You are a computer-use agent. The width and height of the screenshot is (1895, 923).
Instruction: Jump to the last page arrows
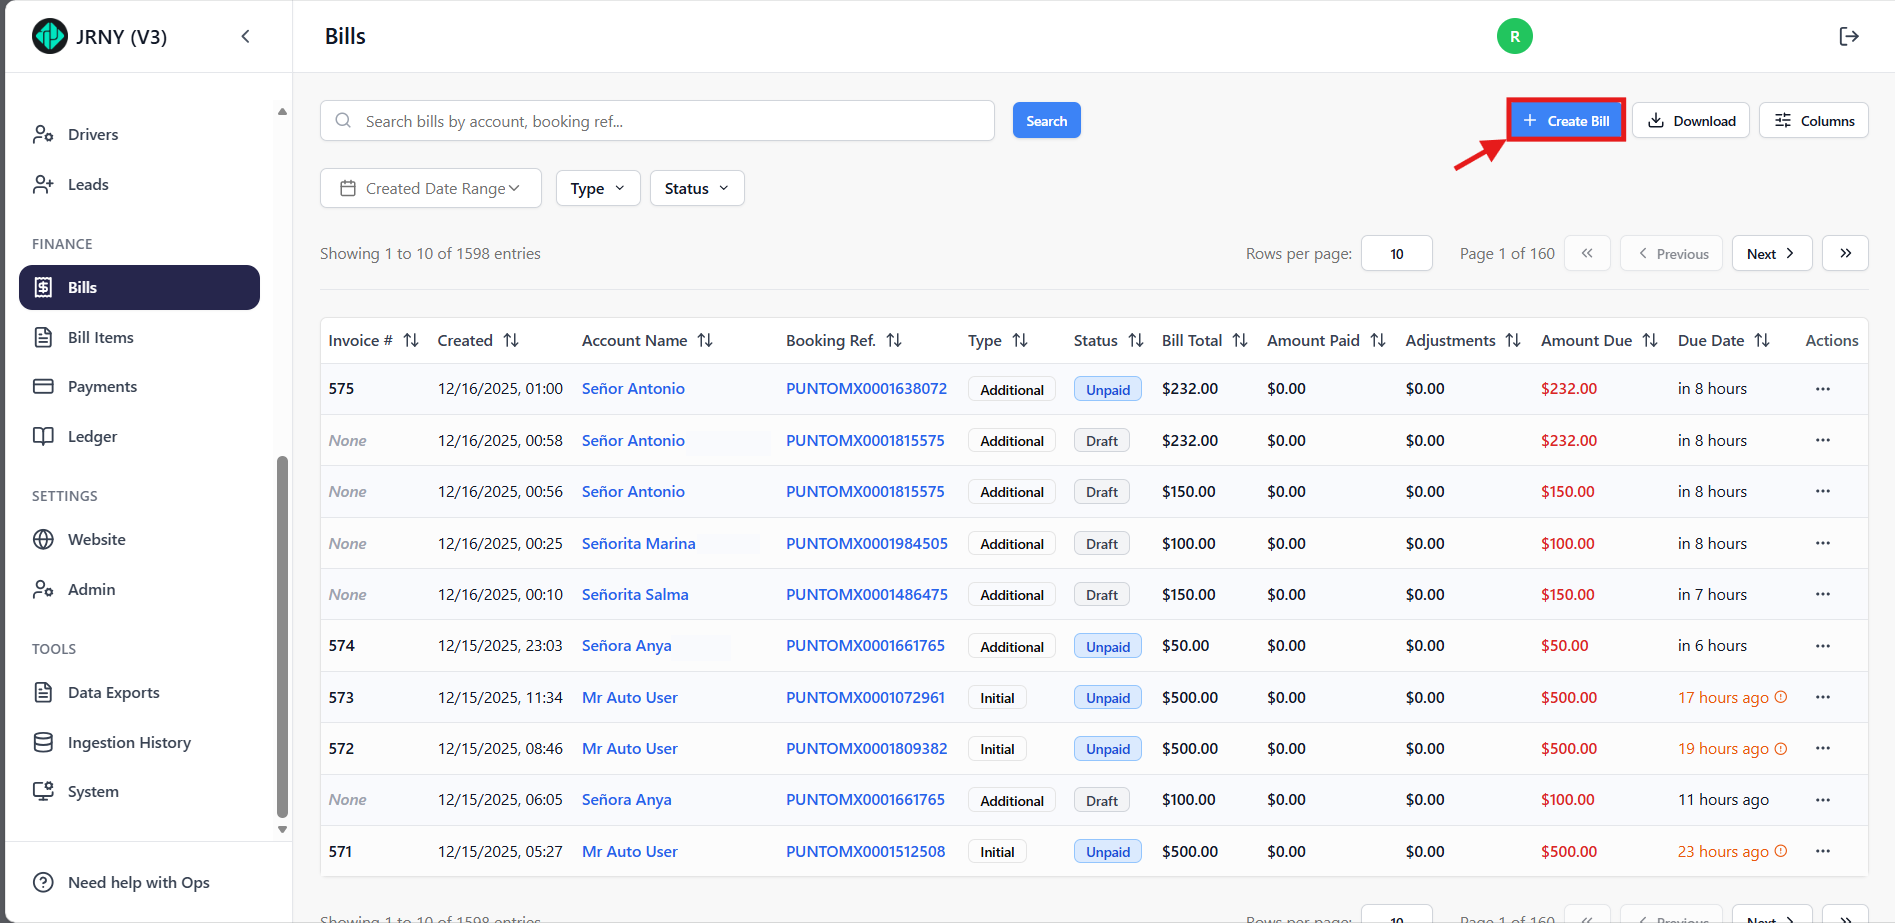click(1845, 254)
